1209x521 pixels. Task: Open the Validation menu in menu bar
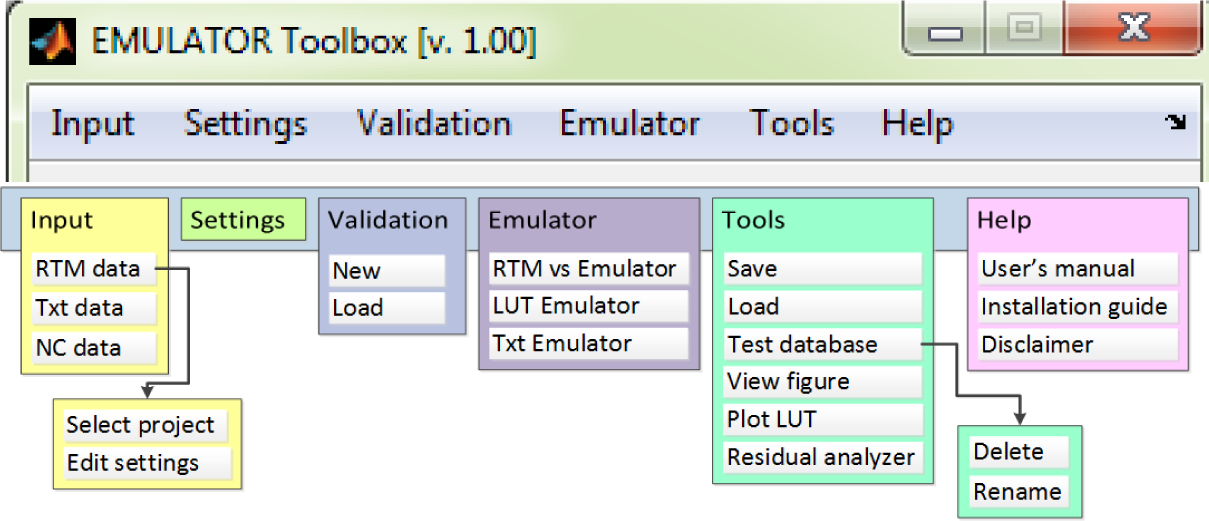coord(433,124)
